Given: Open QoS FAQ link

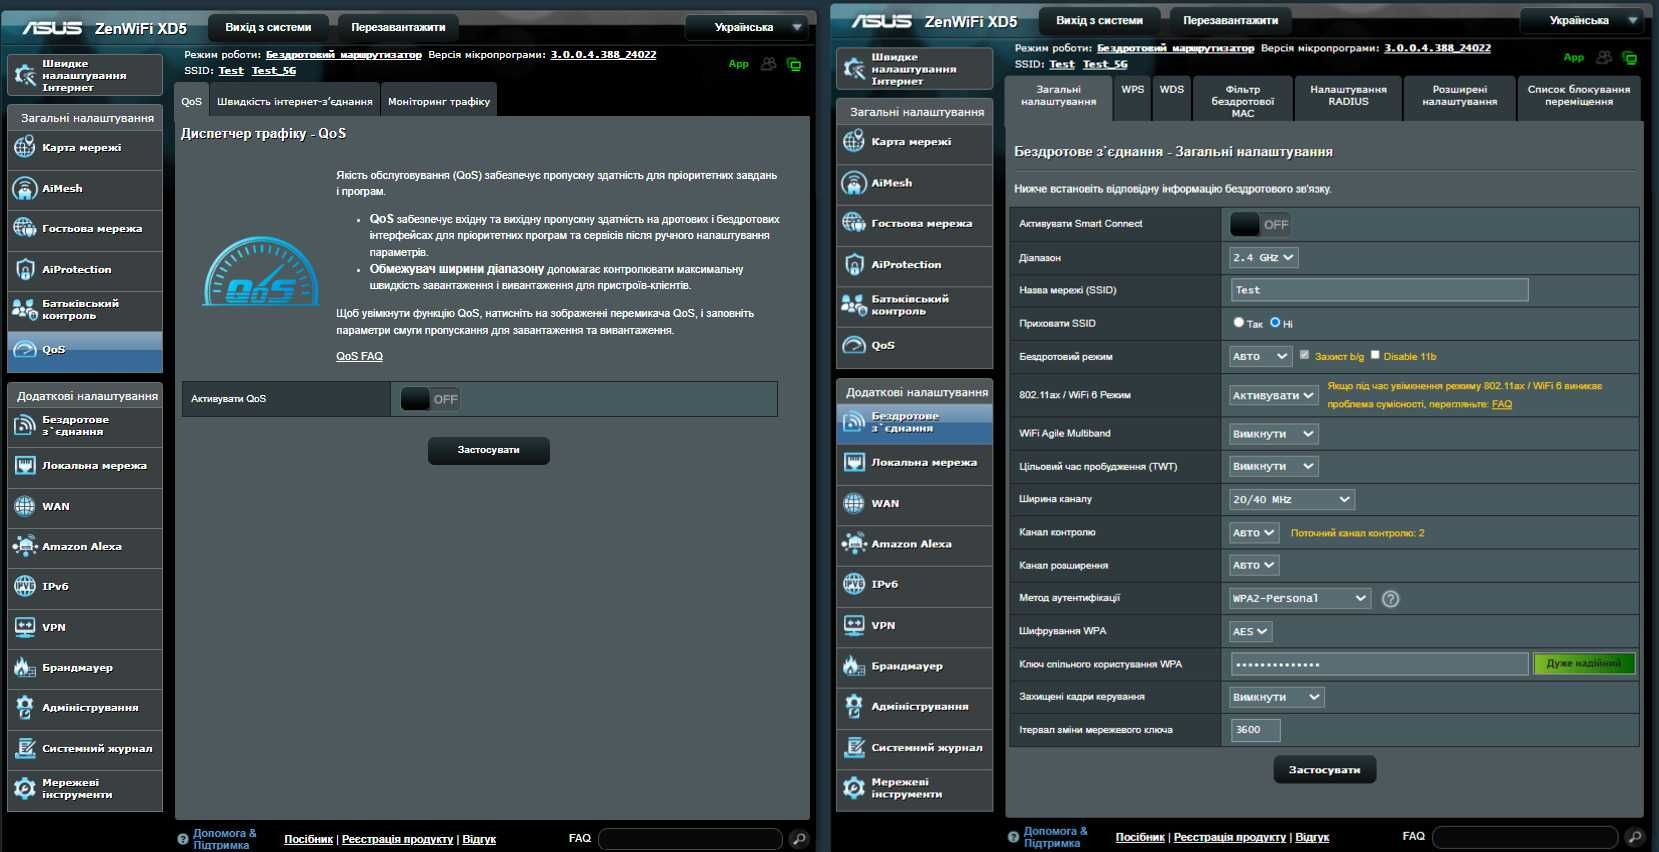Looking at the screenshot, I should click(359, 356).
